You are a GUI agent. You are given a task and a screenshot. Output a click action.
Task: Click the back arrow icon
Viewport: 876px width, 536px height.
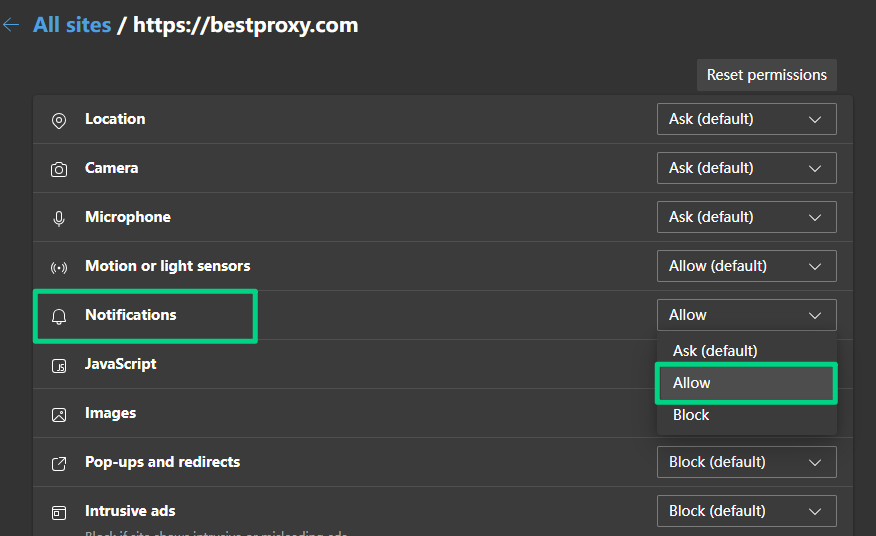tap(11, 25)
